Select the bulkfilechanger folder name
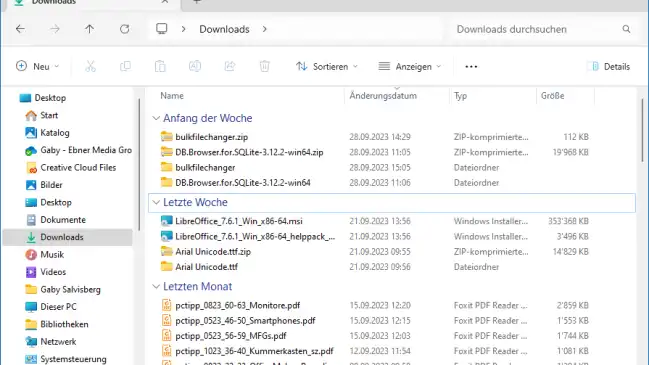 pos(205,168)
